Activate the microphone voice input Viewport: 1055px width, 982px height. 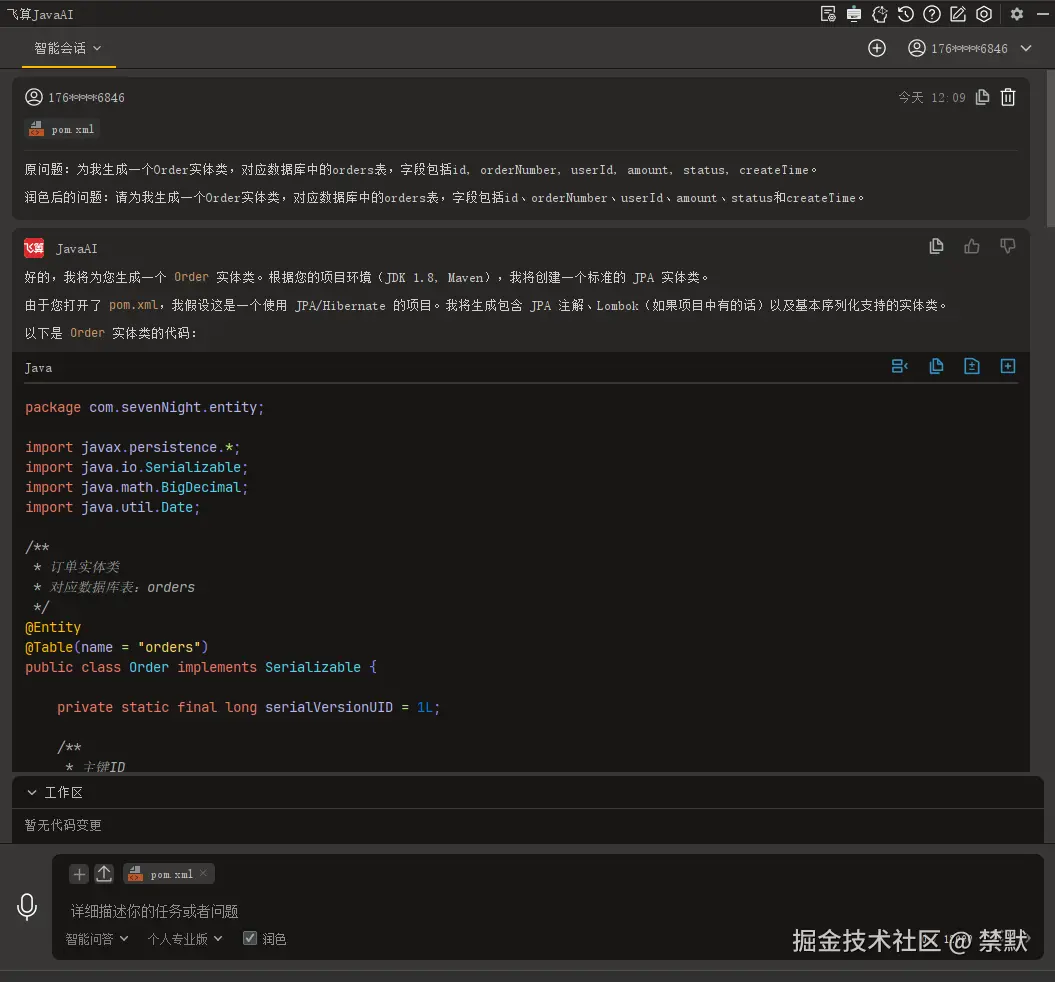(27, 907)
